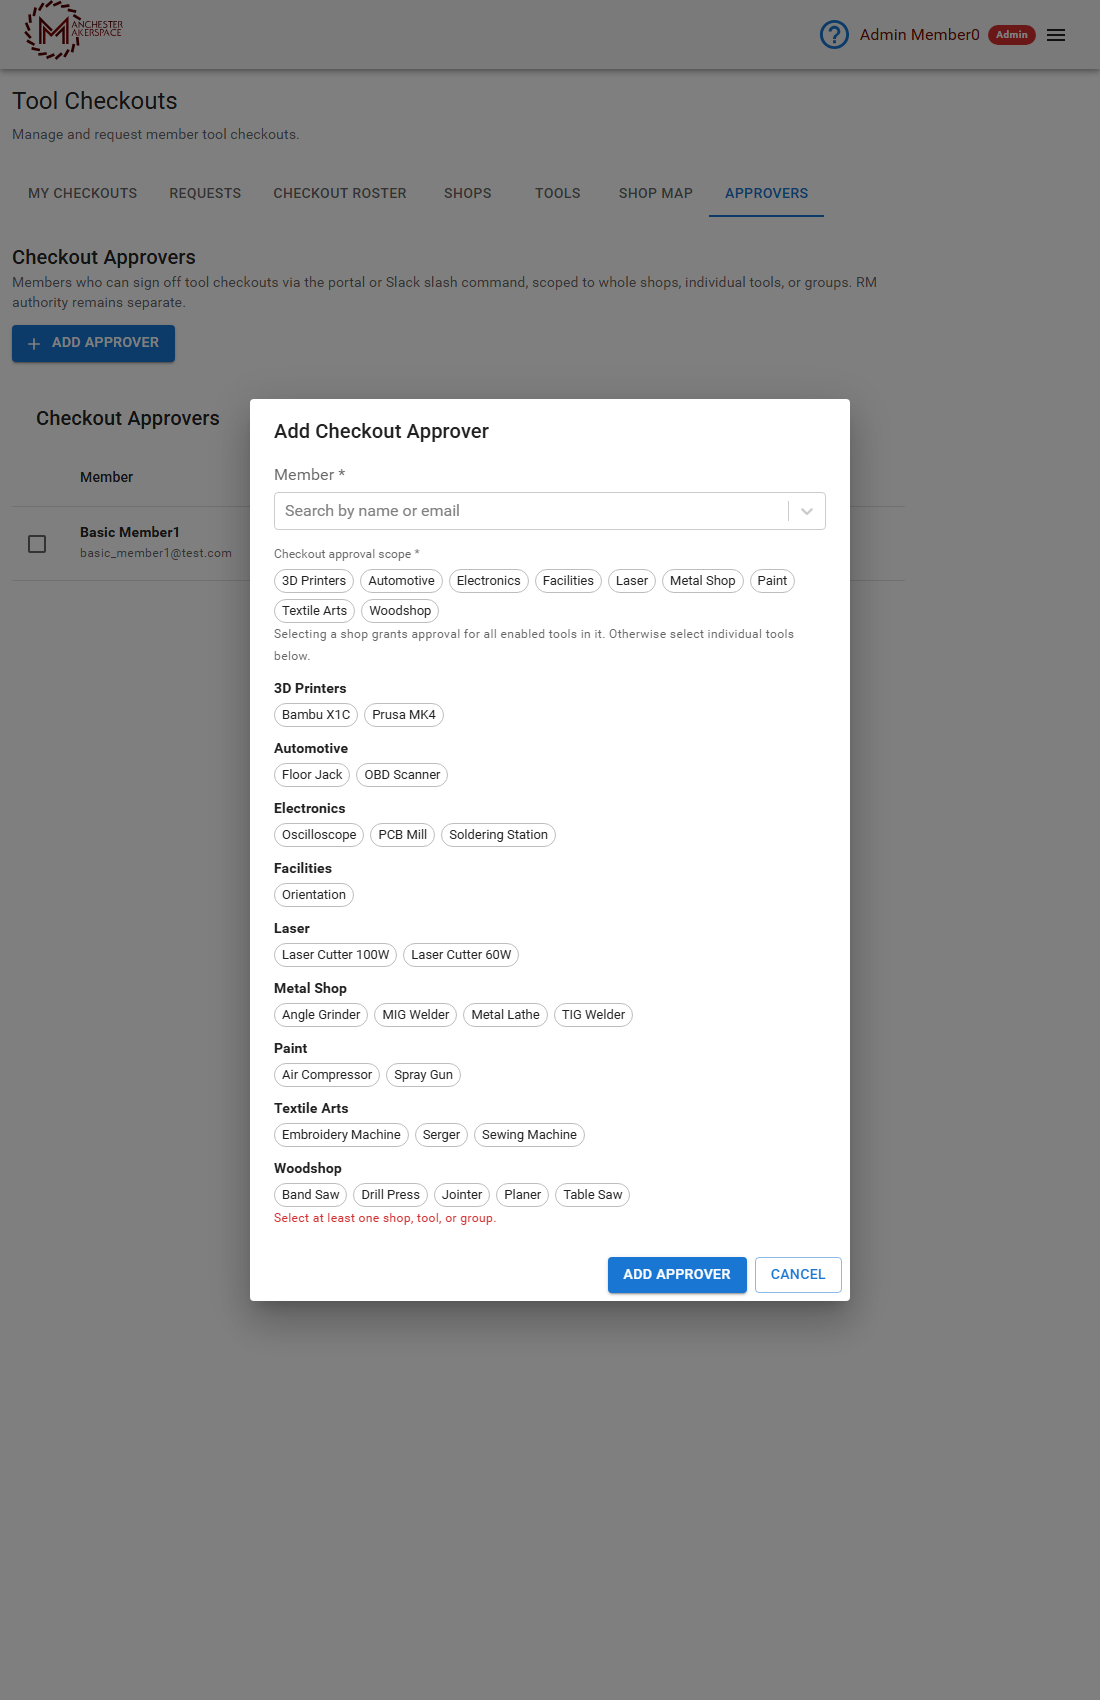1100x1700 pixels.
Task: Select the Sewing Machine chip
Action: 529,1135
